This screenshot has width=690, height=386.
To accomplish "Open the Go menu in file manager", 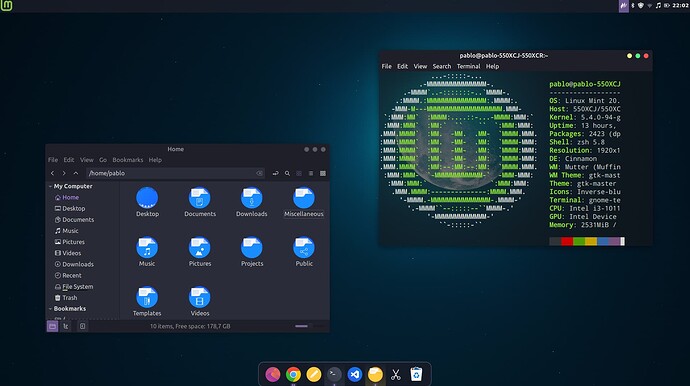I will coord(103,160).
